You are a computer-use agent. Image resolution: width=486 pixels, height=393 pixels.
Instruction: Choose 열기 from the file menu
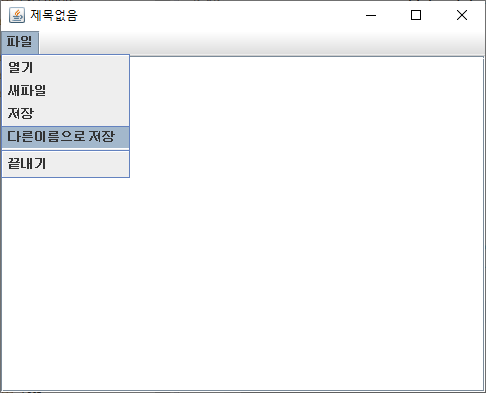pos(66,68)
